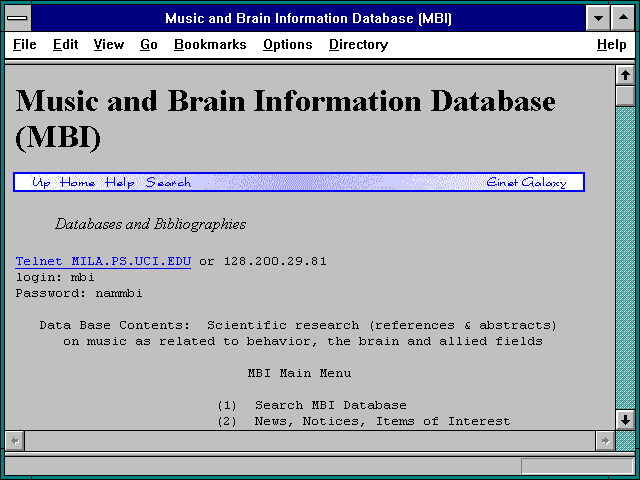Click Home in the blue navigation banner

point(78,182)
